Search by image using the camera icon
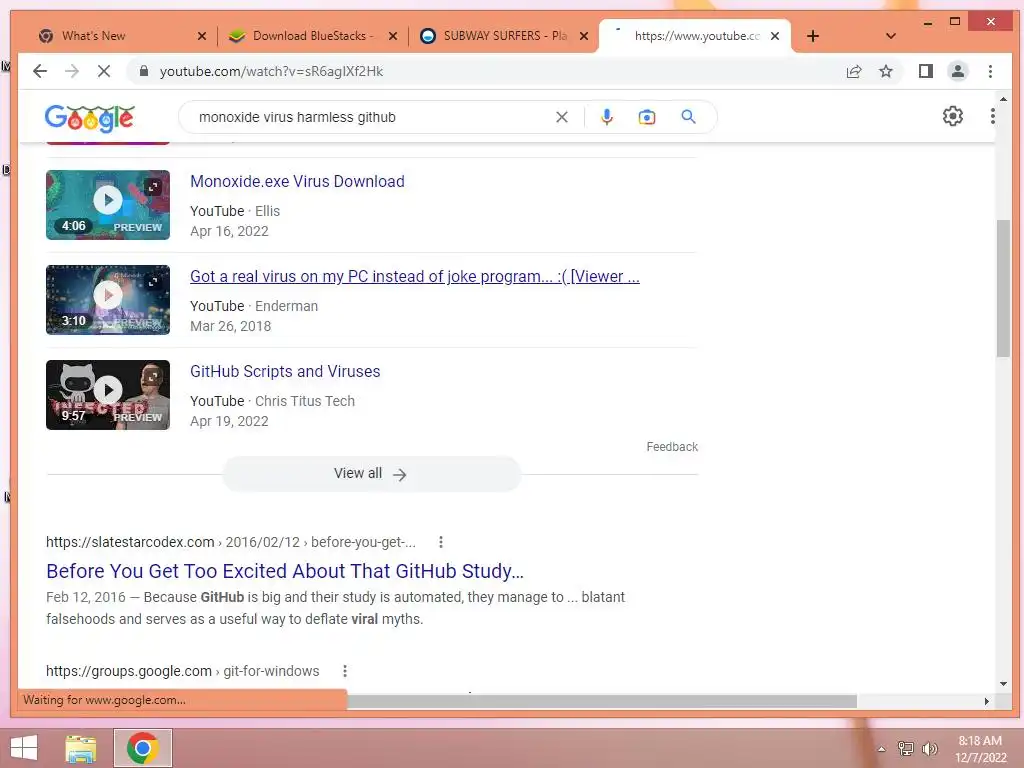This screenshot has width=1024, height=768. (647, 117)
